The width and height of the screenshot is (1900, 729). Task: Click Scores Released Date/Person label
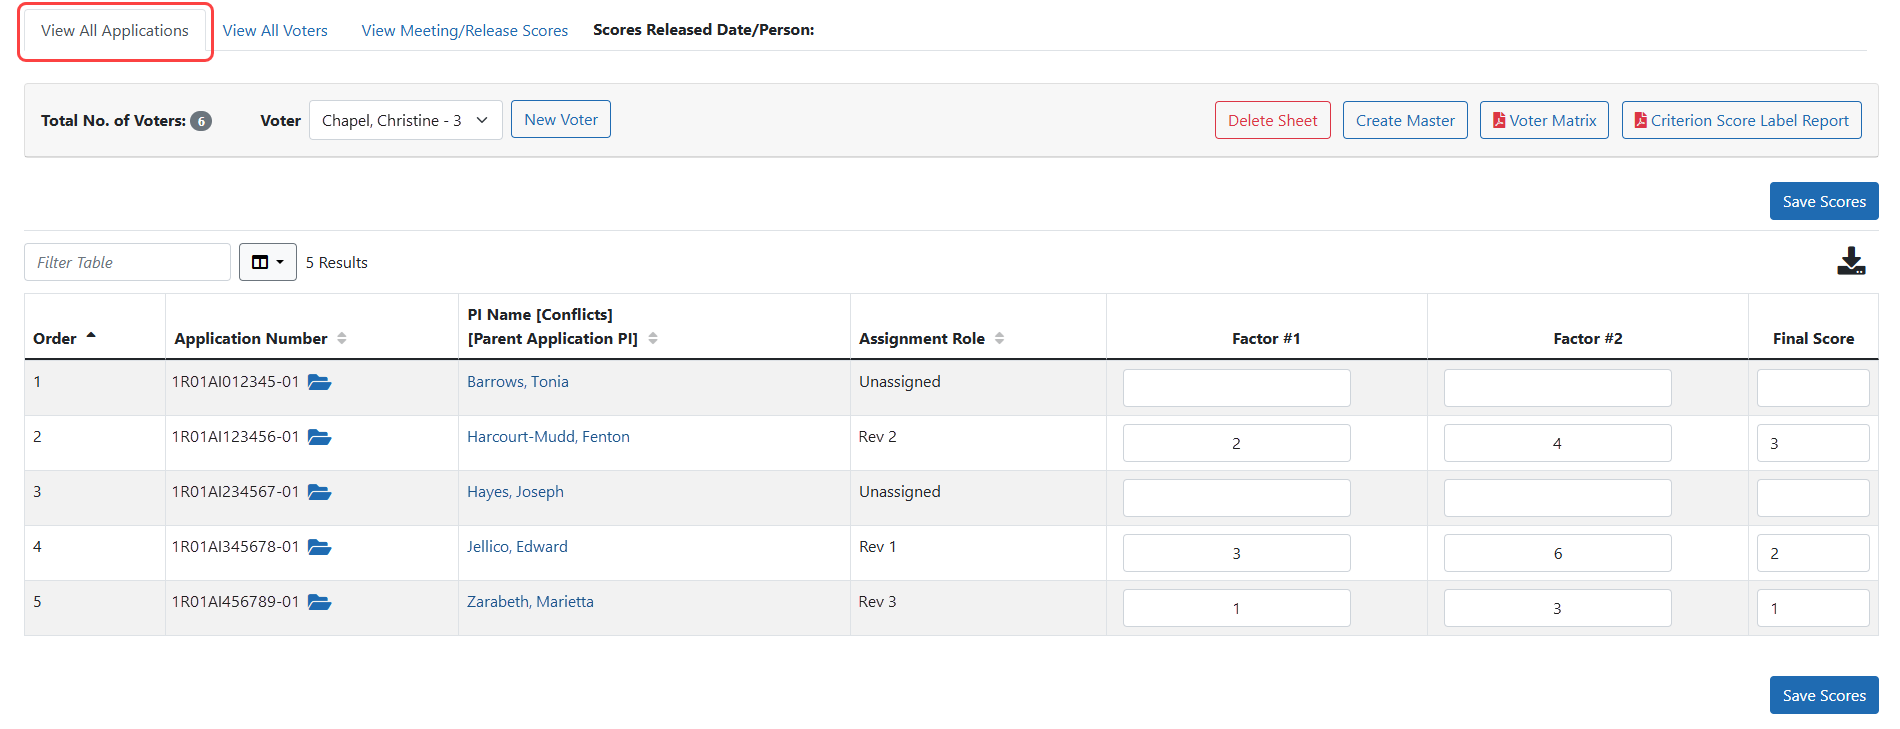point(704,30)
